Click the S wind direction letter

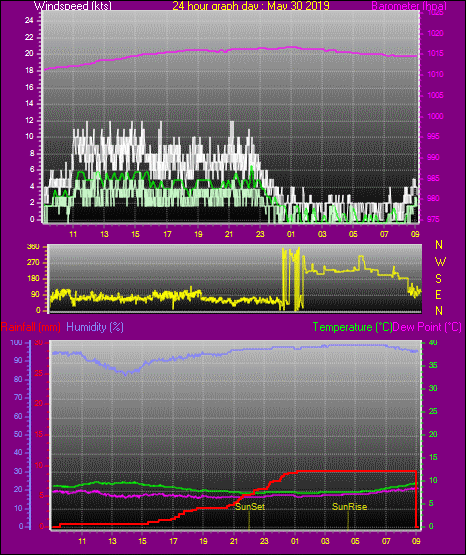pos(438,279)
